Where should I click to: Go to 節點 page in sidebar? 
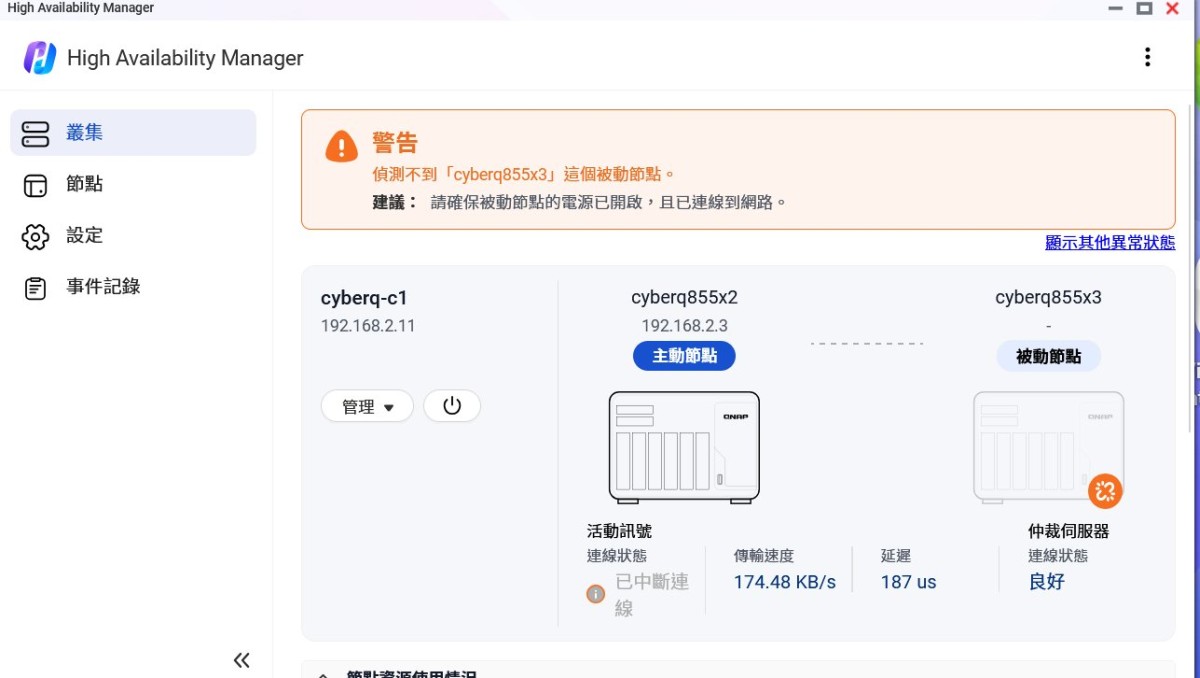(84, 185)
